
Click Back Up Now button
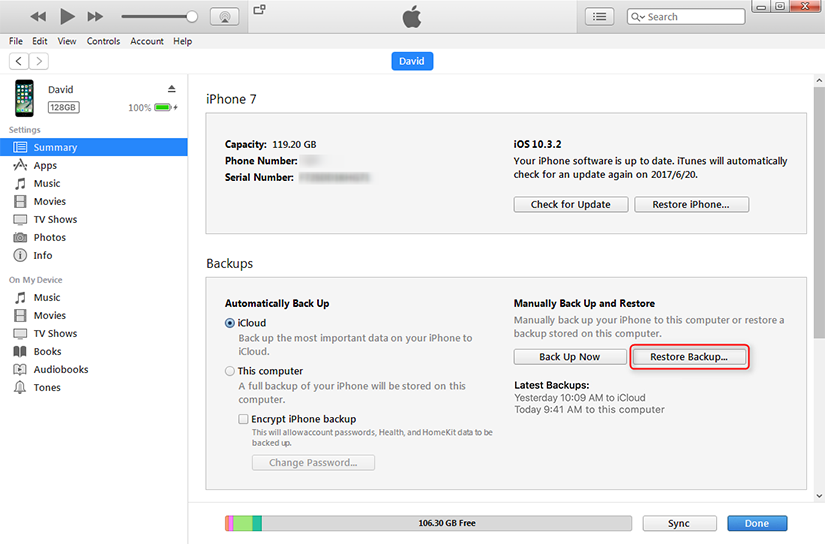(x=570, y=357)
